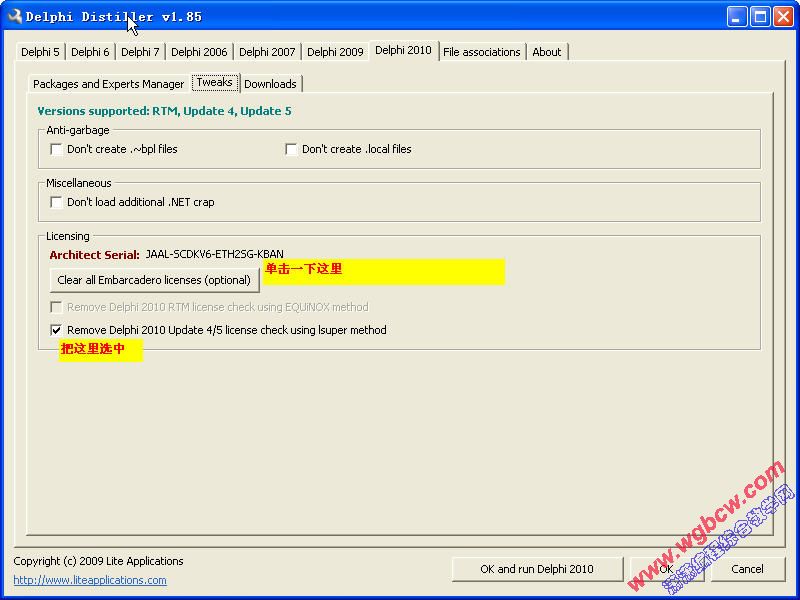Click the Copyright 2009 Lite Applications text
This screenshot has height=600, width=800.
[98, 561]
